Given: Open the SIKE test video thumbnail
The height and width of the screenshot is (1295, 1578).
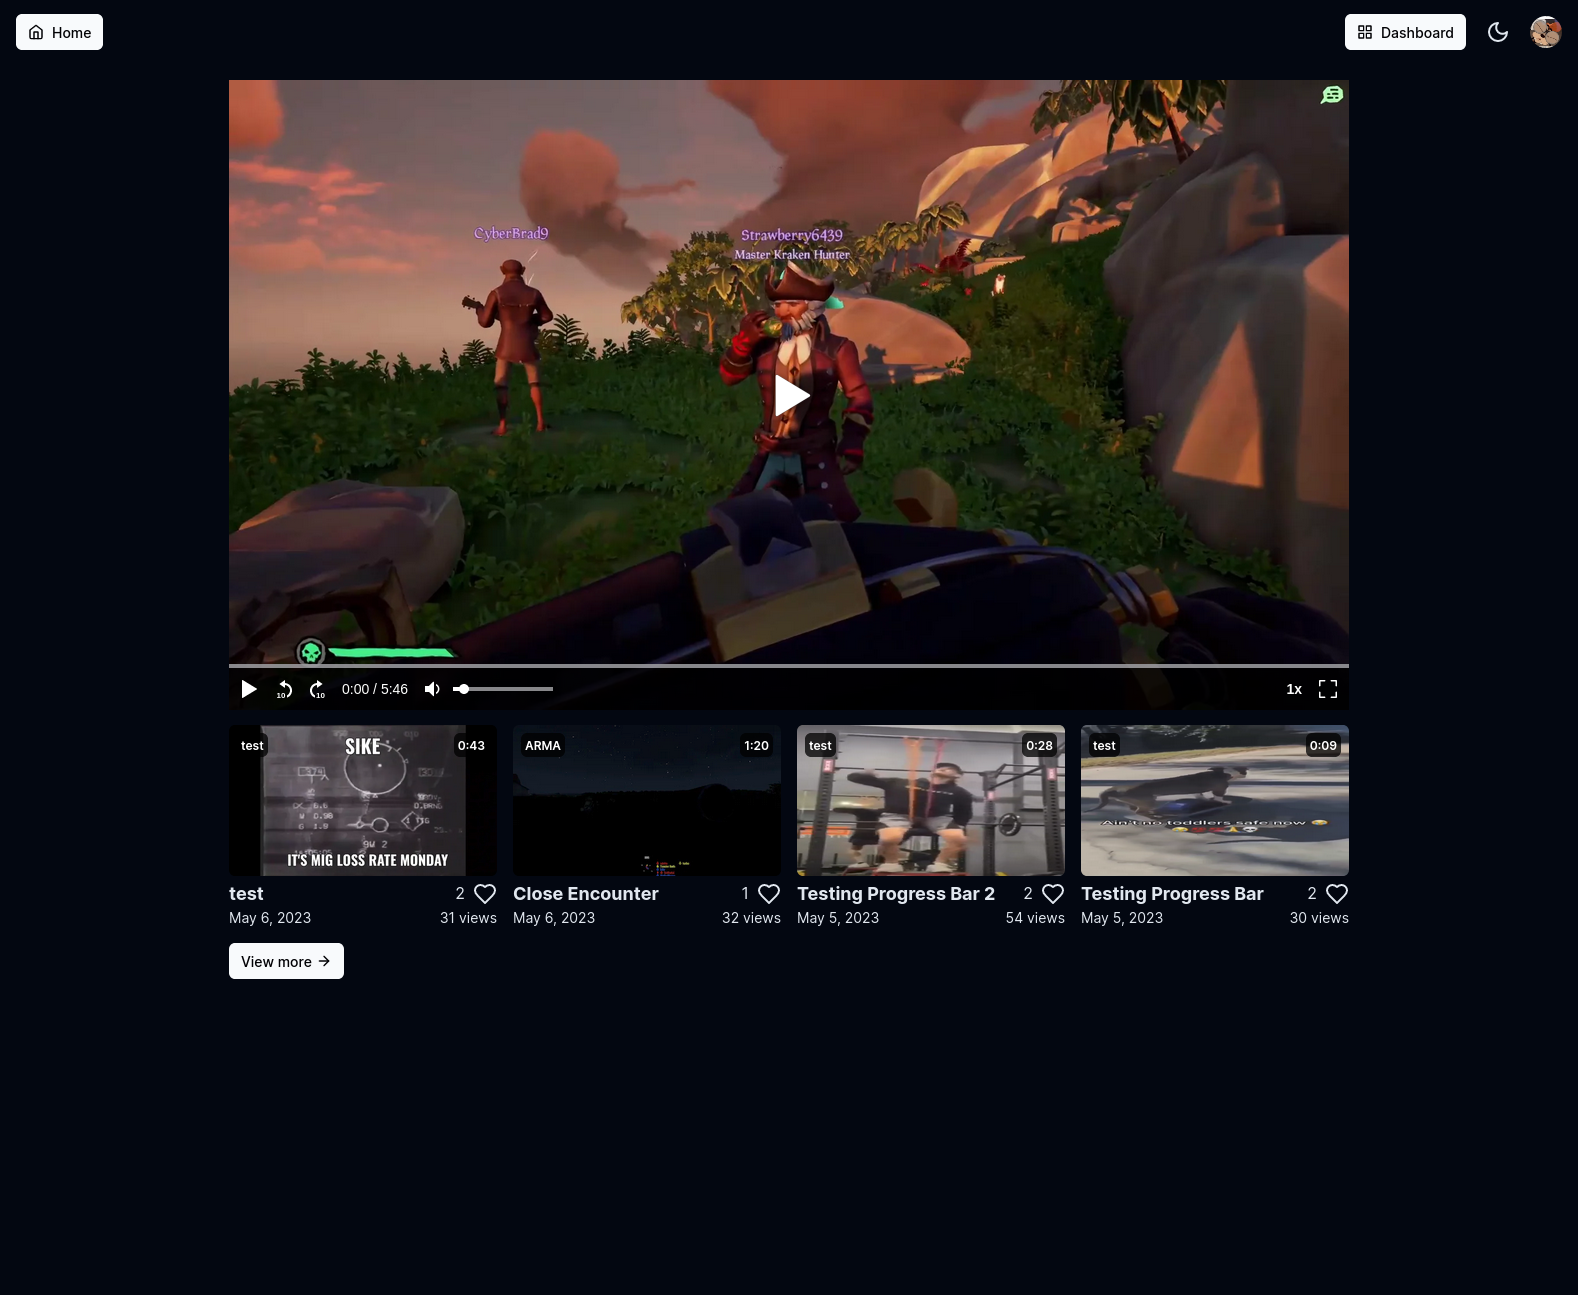Looking at the screenshot, I should (363, 801).
